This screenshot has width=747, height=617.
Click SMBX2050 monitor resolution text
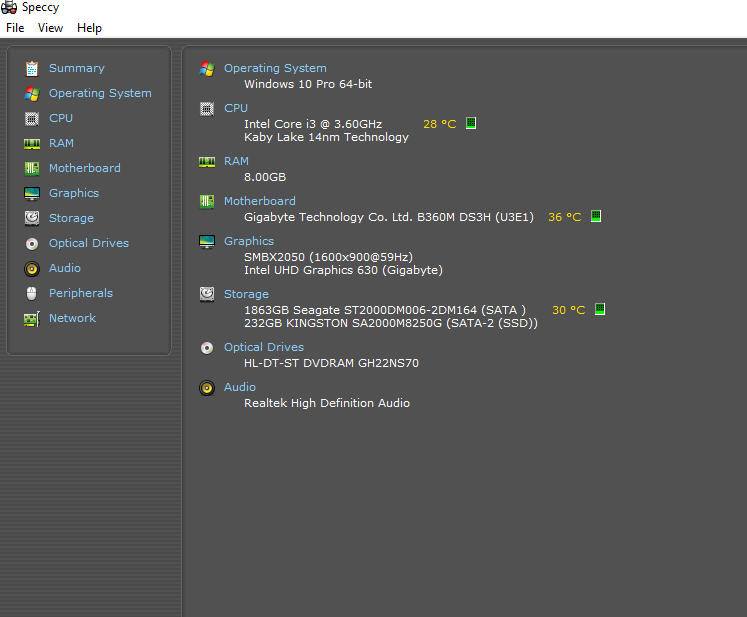click(328, 257)
